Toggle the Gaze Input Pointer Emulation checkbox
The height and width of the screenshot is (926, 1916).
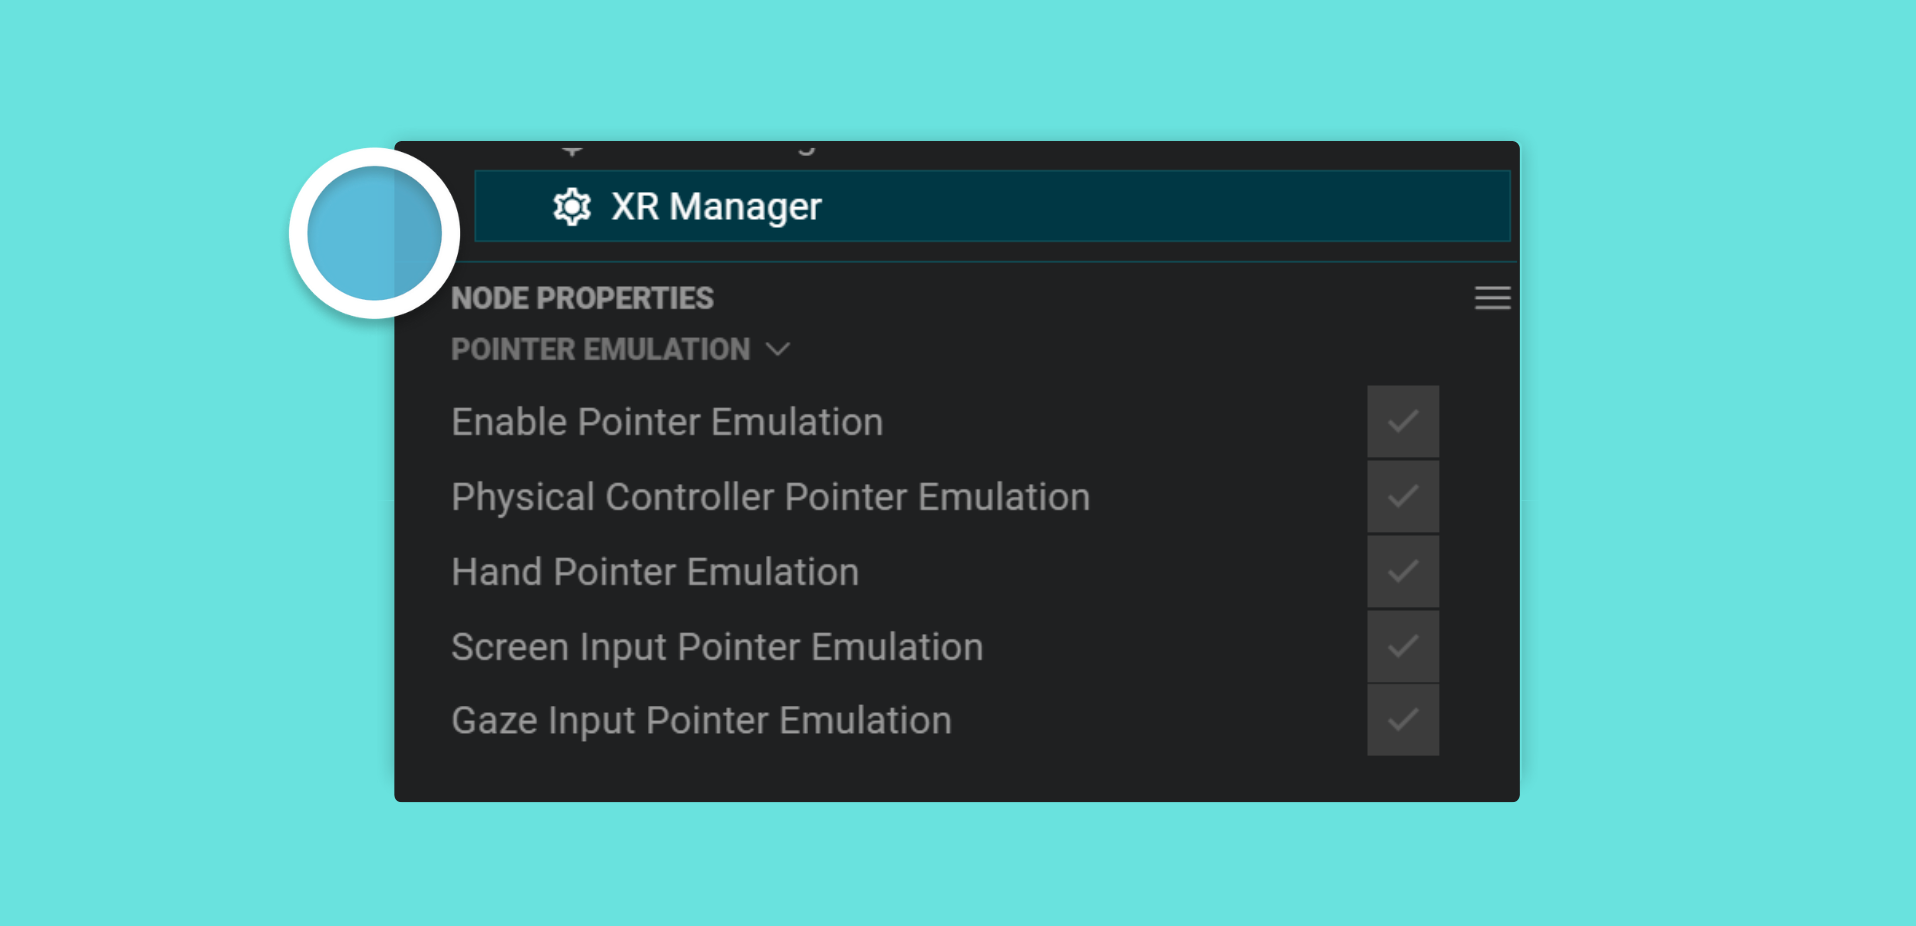coord(1403,720)
